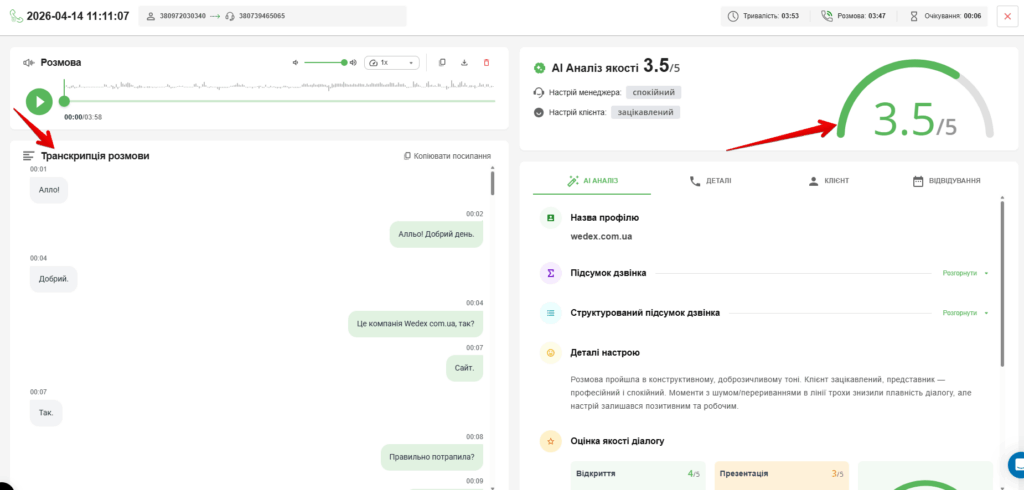Open the 1x playback speed dropdown
The height and width of the screenshot is (490, 1024).
[392, 63]
